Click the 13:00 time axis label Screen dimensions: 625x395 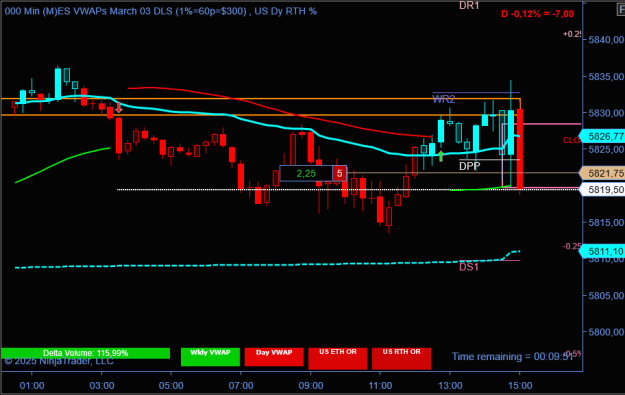point(450,386)
